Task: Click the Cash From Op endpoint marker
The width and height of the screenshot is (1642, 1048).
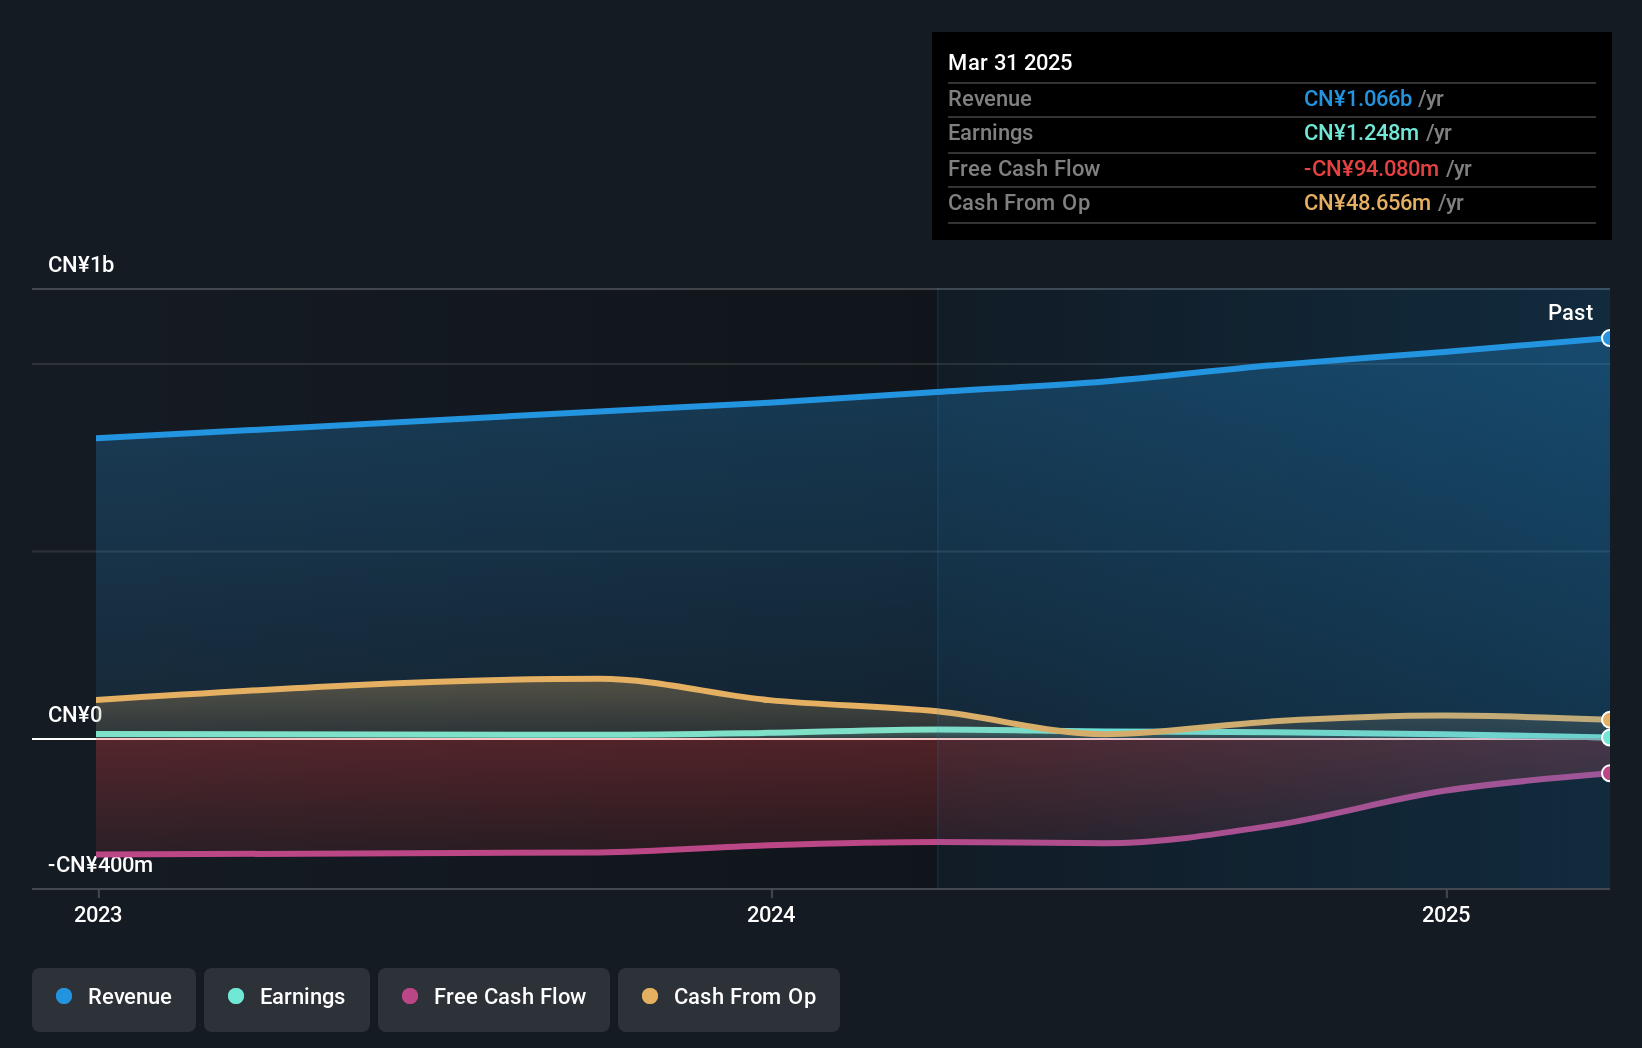Action: point(1607,720)
